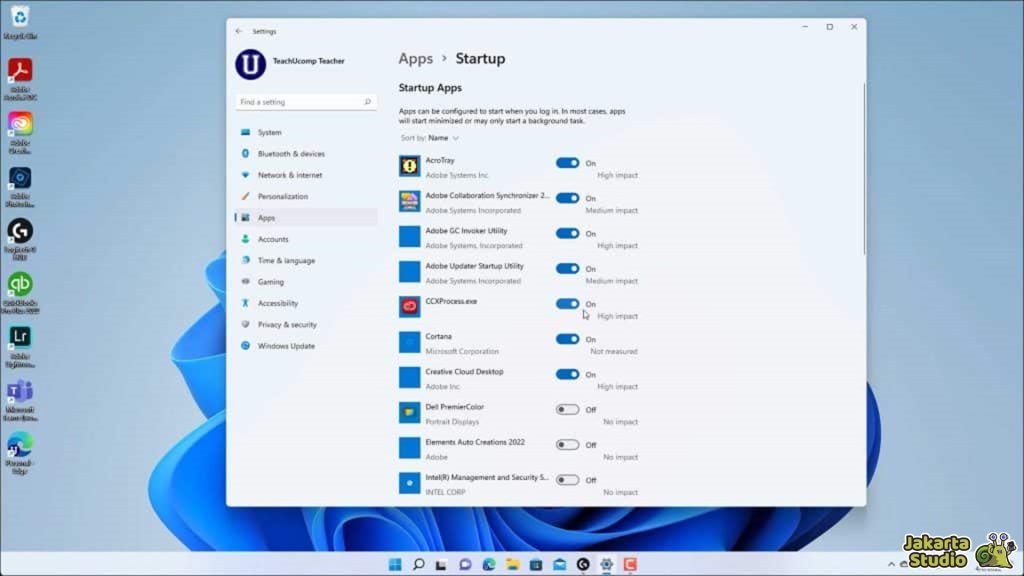Viewport: 1024px width, 576px height.
Task: Click the Cortana app name
Action: point(438,336)
